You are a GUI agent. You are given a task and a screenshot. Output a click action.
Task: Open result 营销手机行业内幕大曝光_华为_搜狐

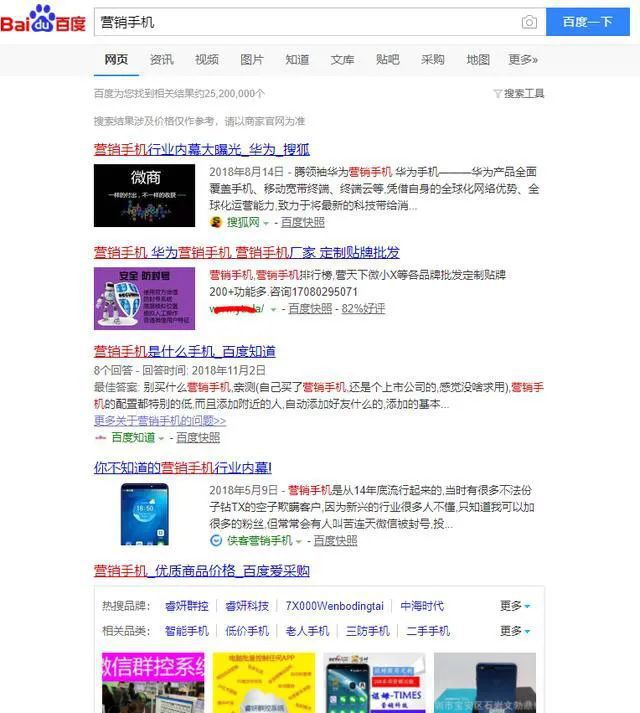coord(202,149)
